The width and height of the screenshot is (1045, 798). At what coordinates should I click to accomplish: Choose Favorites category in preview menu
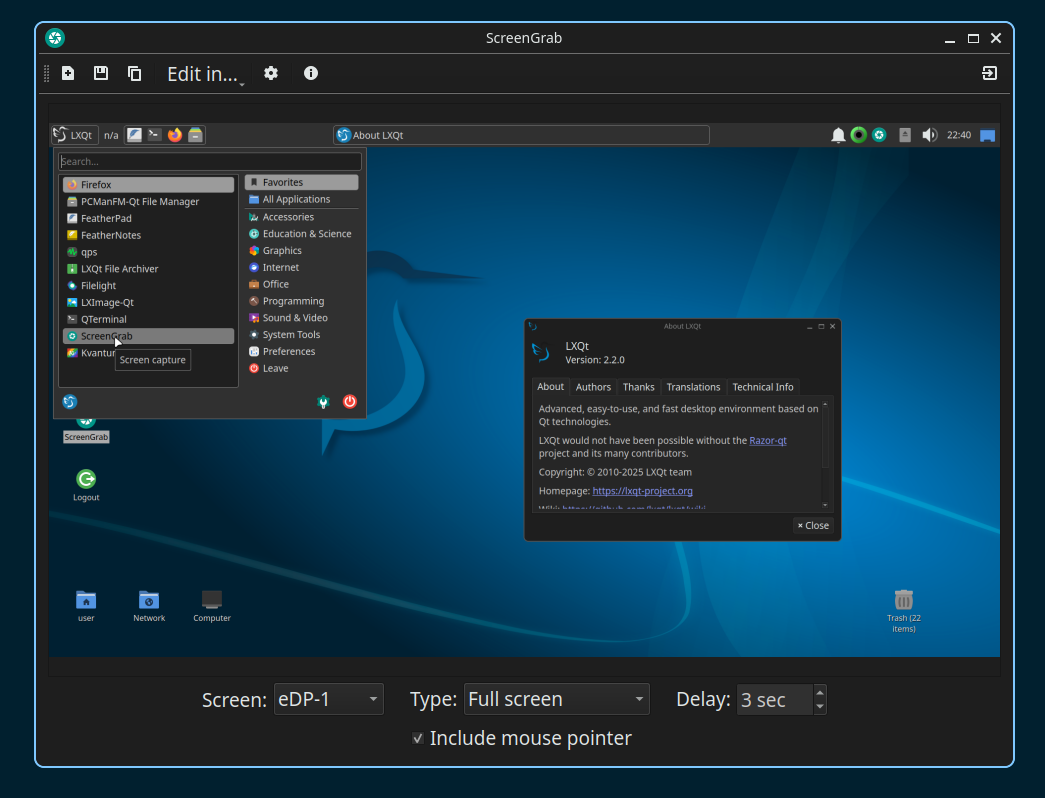coord(301,182)
